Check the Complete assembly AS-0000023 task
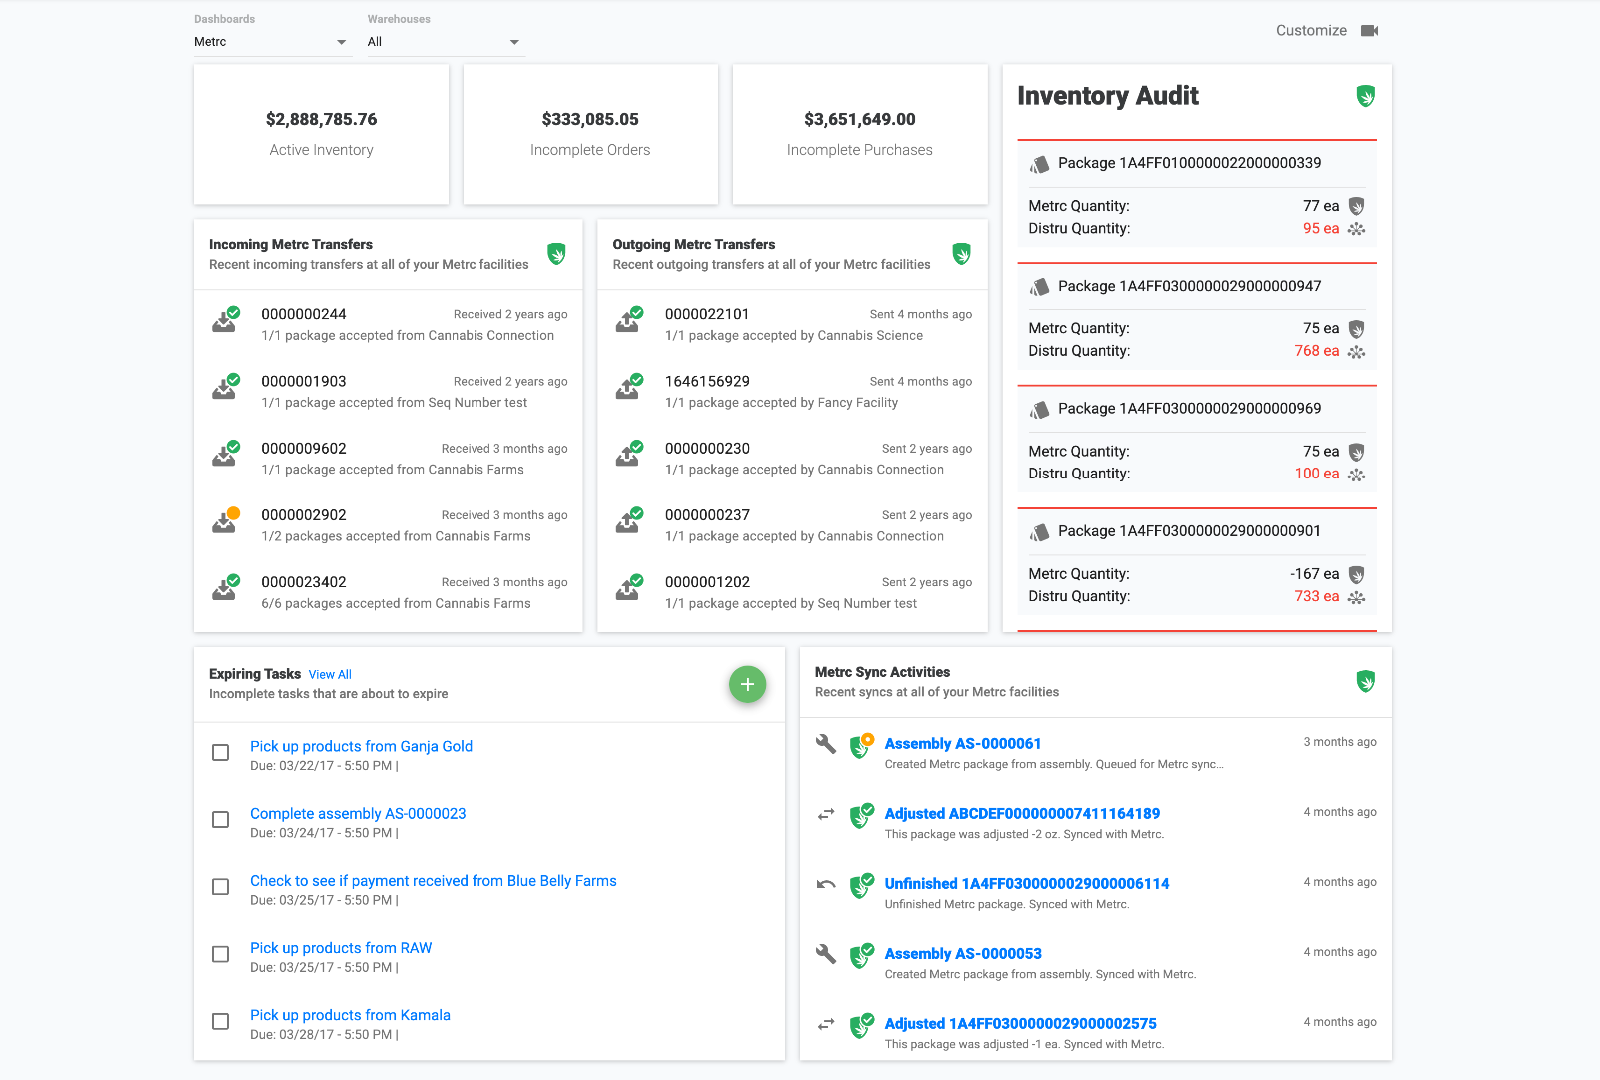Viewport: 1600px width, 1080px height. coord(221,820)
